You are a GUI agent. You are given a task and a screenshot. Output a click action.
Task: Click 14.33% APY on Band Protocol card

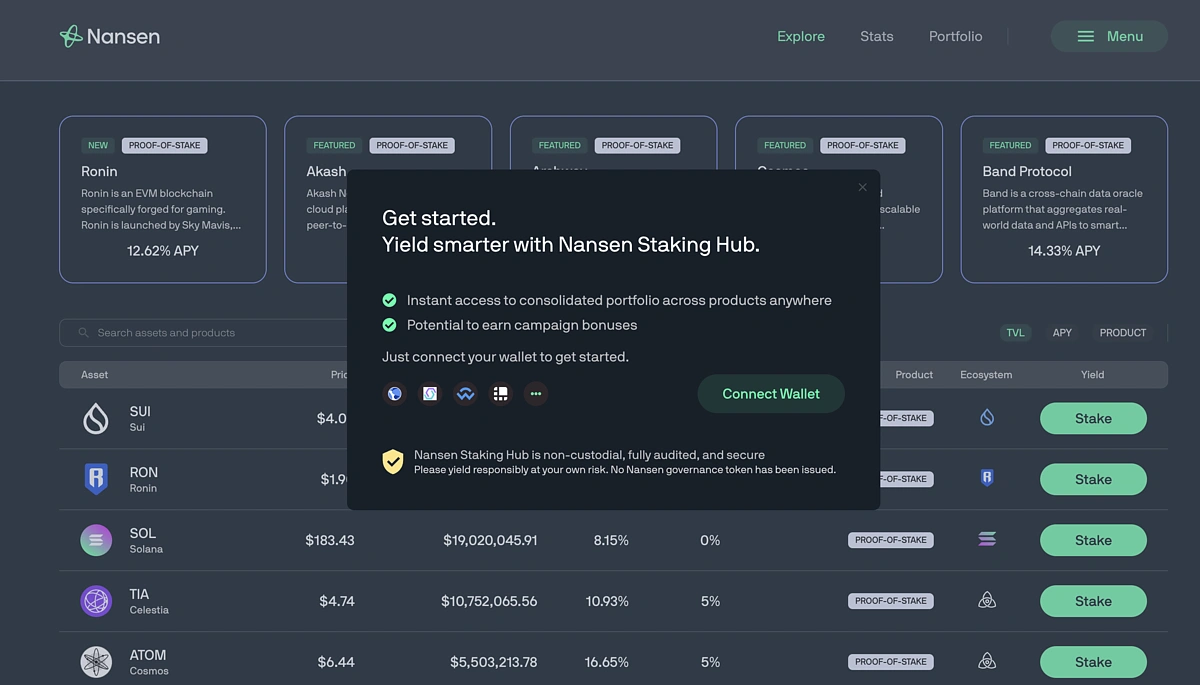click(1064, 251)
